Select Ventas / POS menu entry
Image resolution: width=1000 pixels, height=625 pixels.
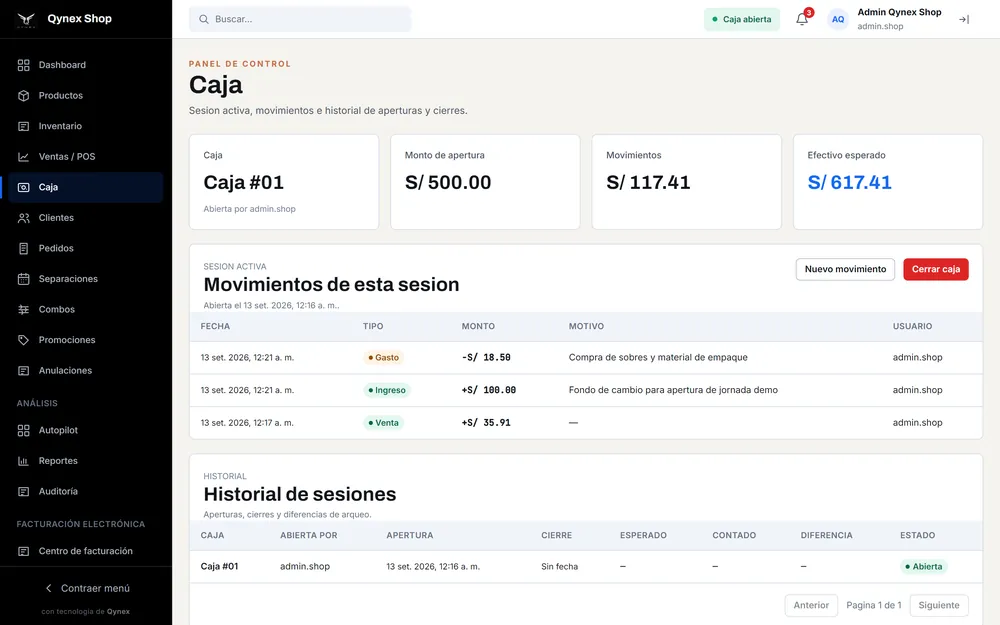[x=86, y=157]
